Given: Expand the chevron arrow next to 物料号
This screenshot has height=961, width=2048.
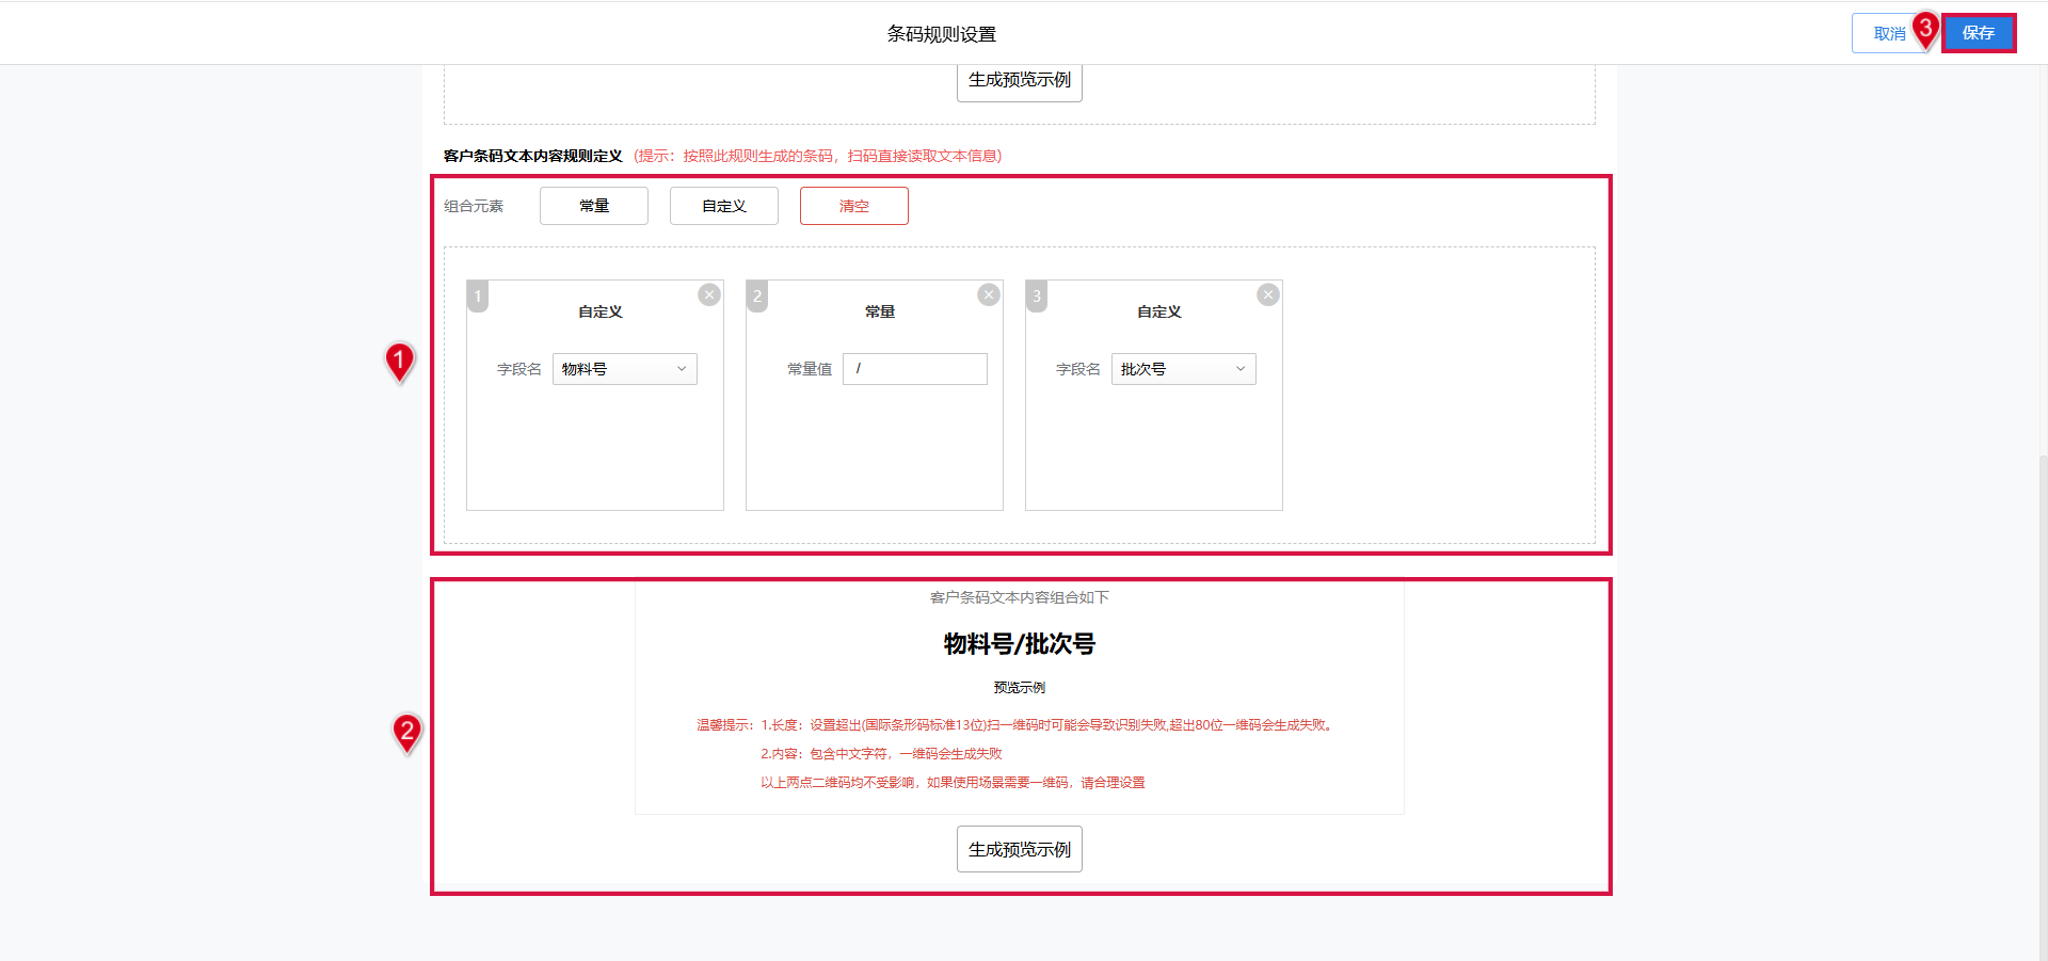Looking at the screenshot, I should click(x=681, y=369).
